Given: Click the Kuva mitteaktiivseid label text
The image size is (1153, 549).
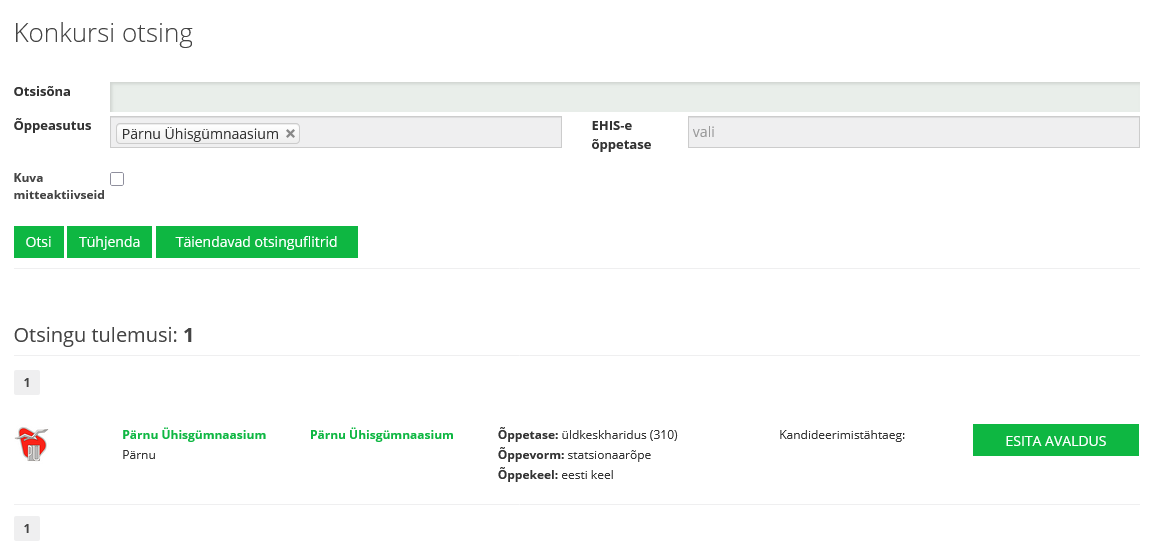Looking at the screenshot, I should point(58,186).
